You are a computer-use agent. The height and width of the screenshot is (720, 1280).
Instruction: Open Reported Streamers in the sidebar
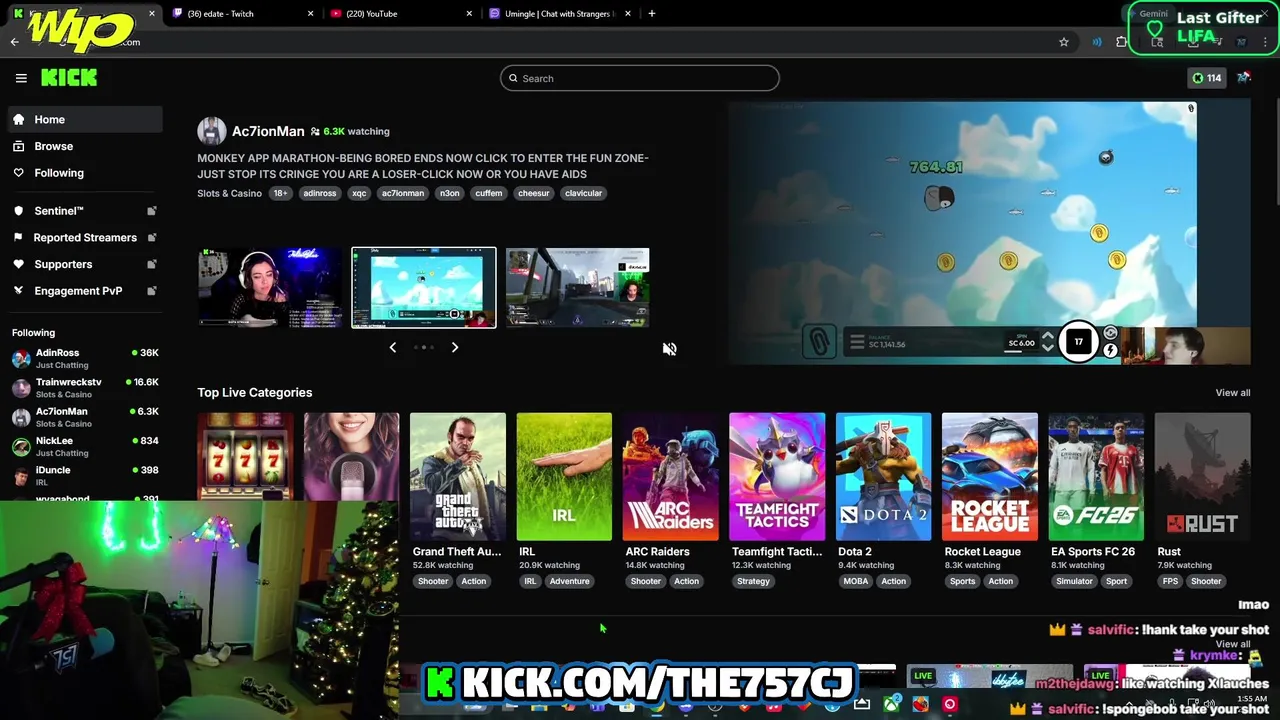[x=85, y=237]
